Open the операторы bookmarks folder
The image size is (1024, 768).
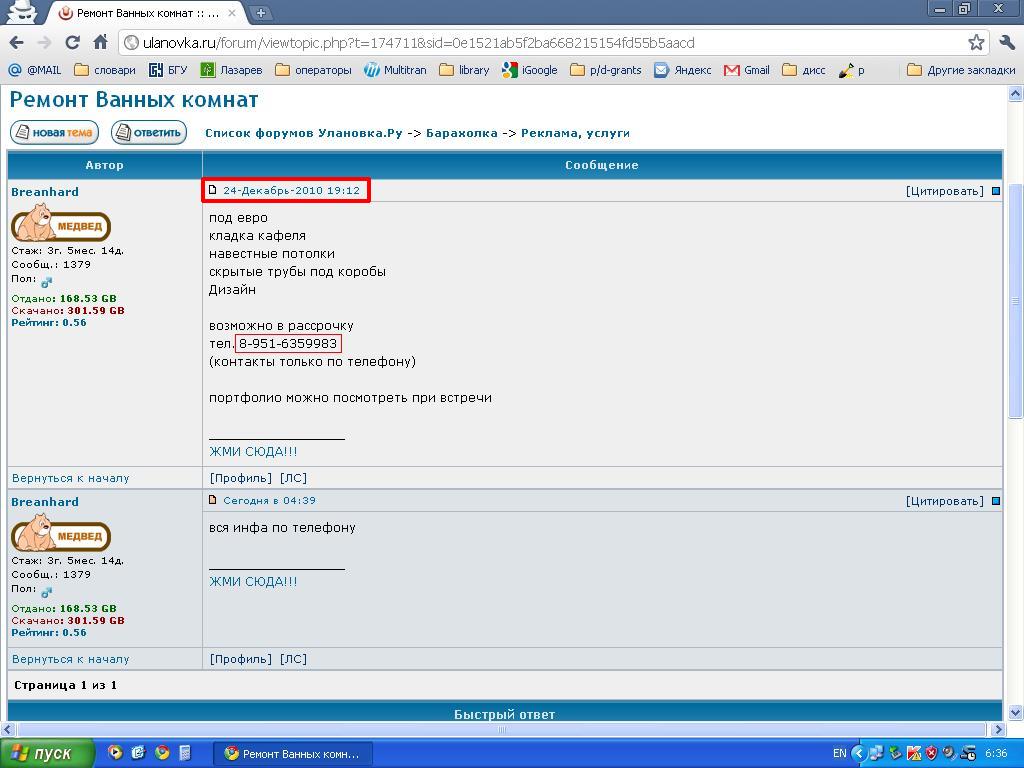tap(313, 70)
